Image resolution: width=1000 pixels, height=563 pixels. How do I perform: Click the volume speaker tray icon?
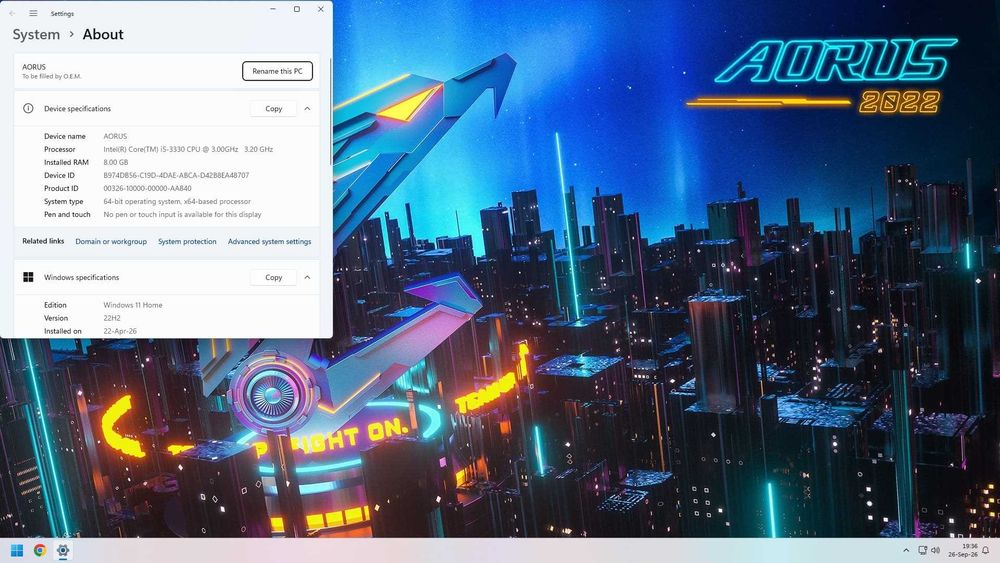point(935,550)
